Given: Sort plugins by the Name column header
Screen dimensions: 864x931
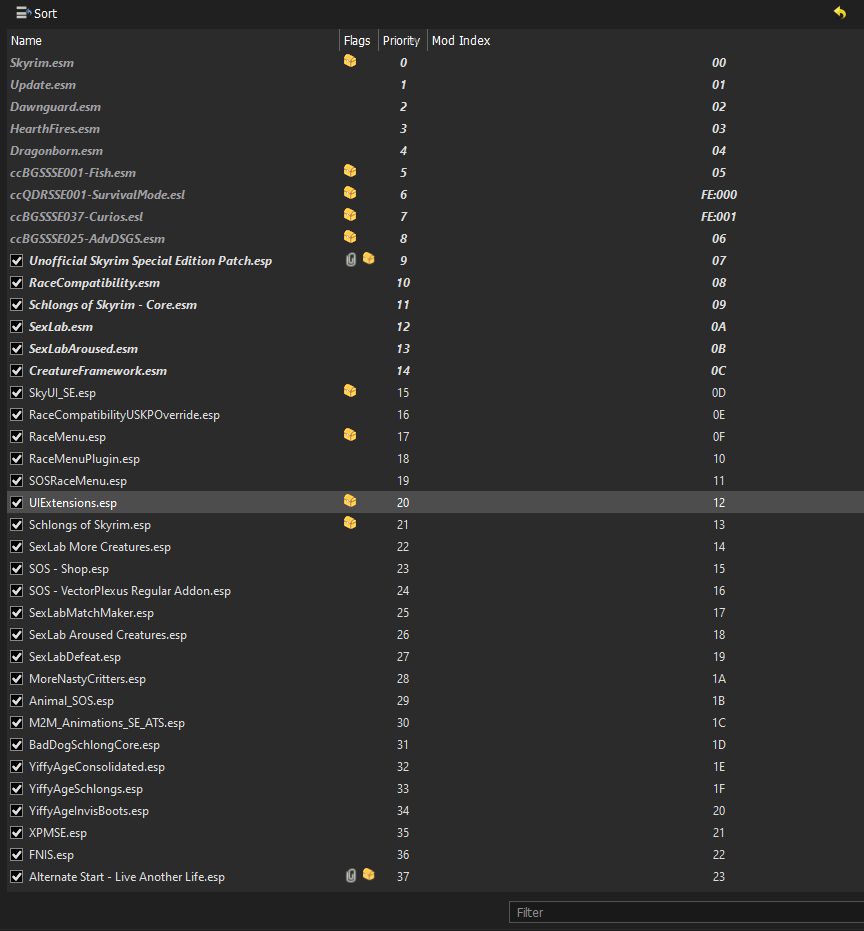Looking at the screenshot, I should pos(173,40).
